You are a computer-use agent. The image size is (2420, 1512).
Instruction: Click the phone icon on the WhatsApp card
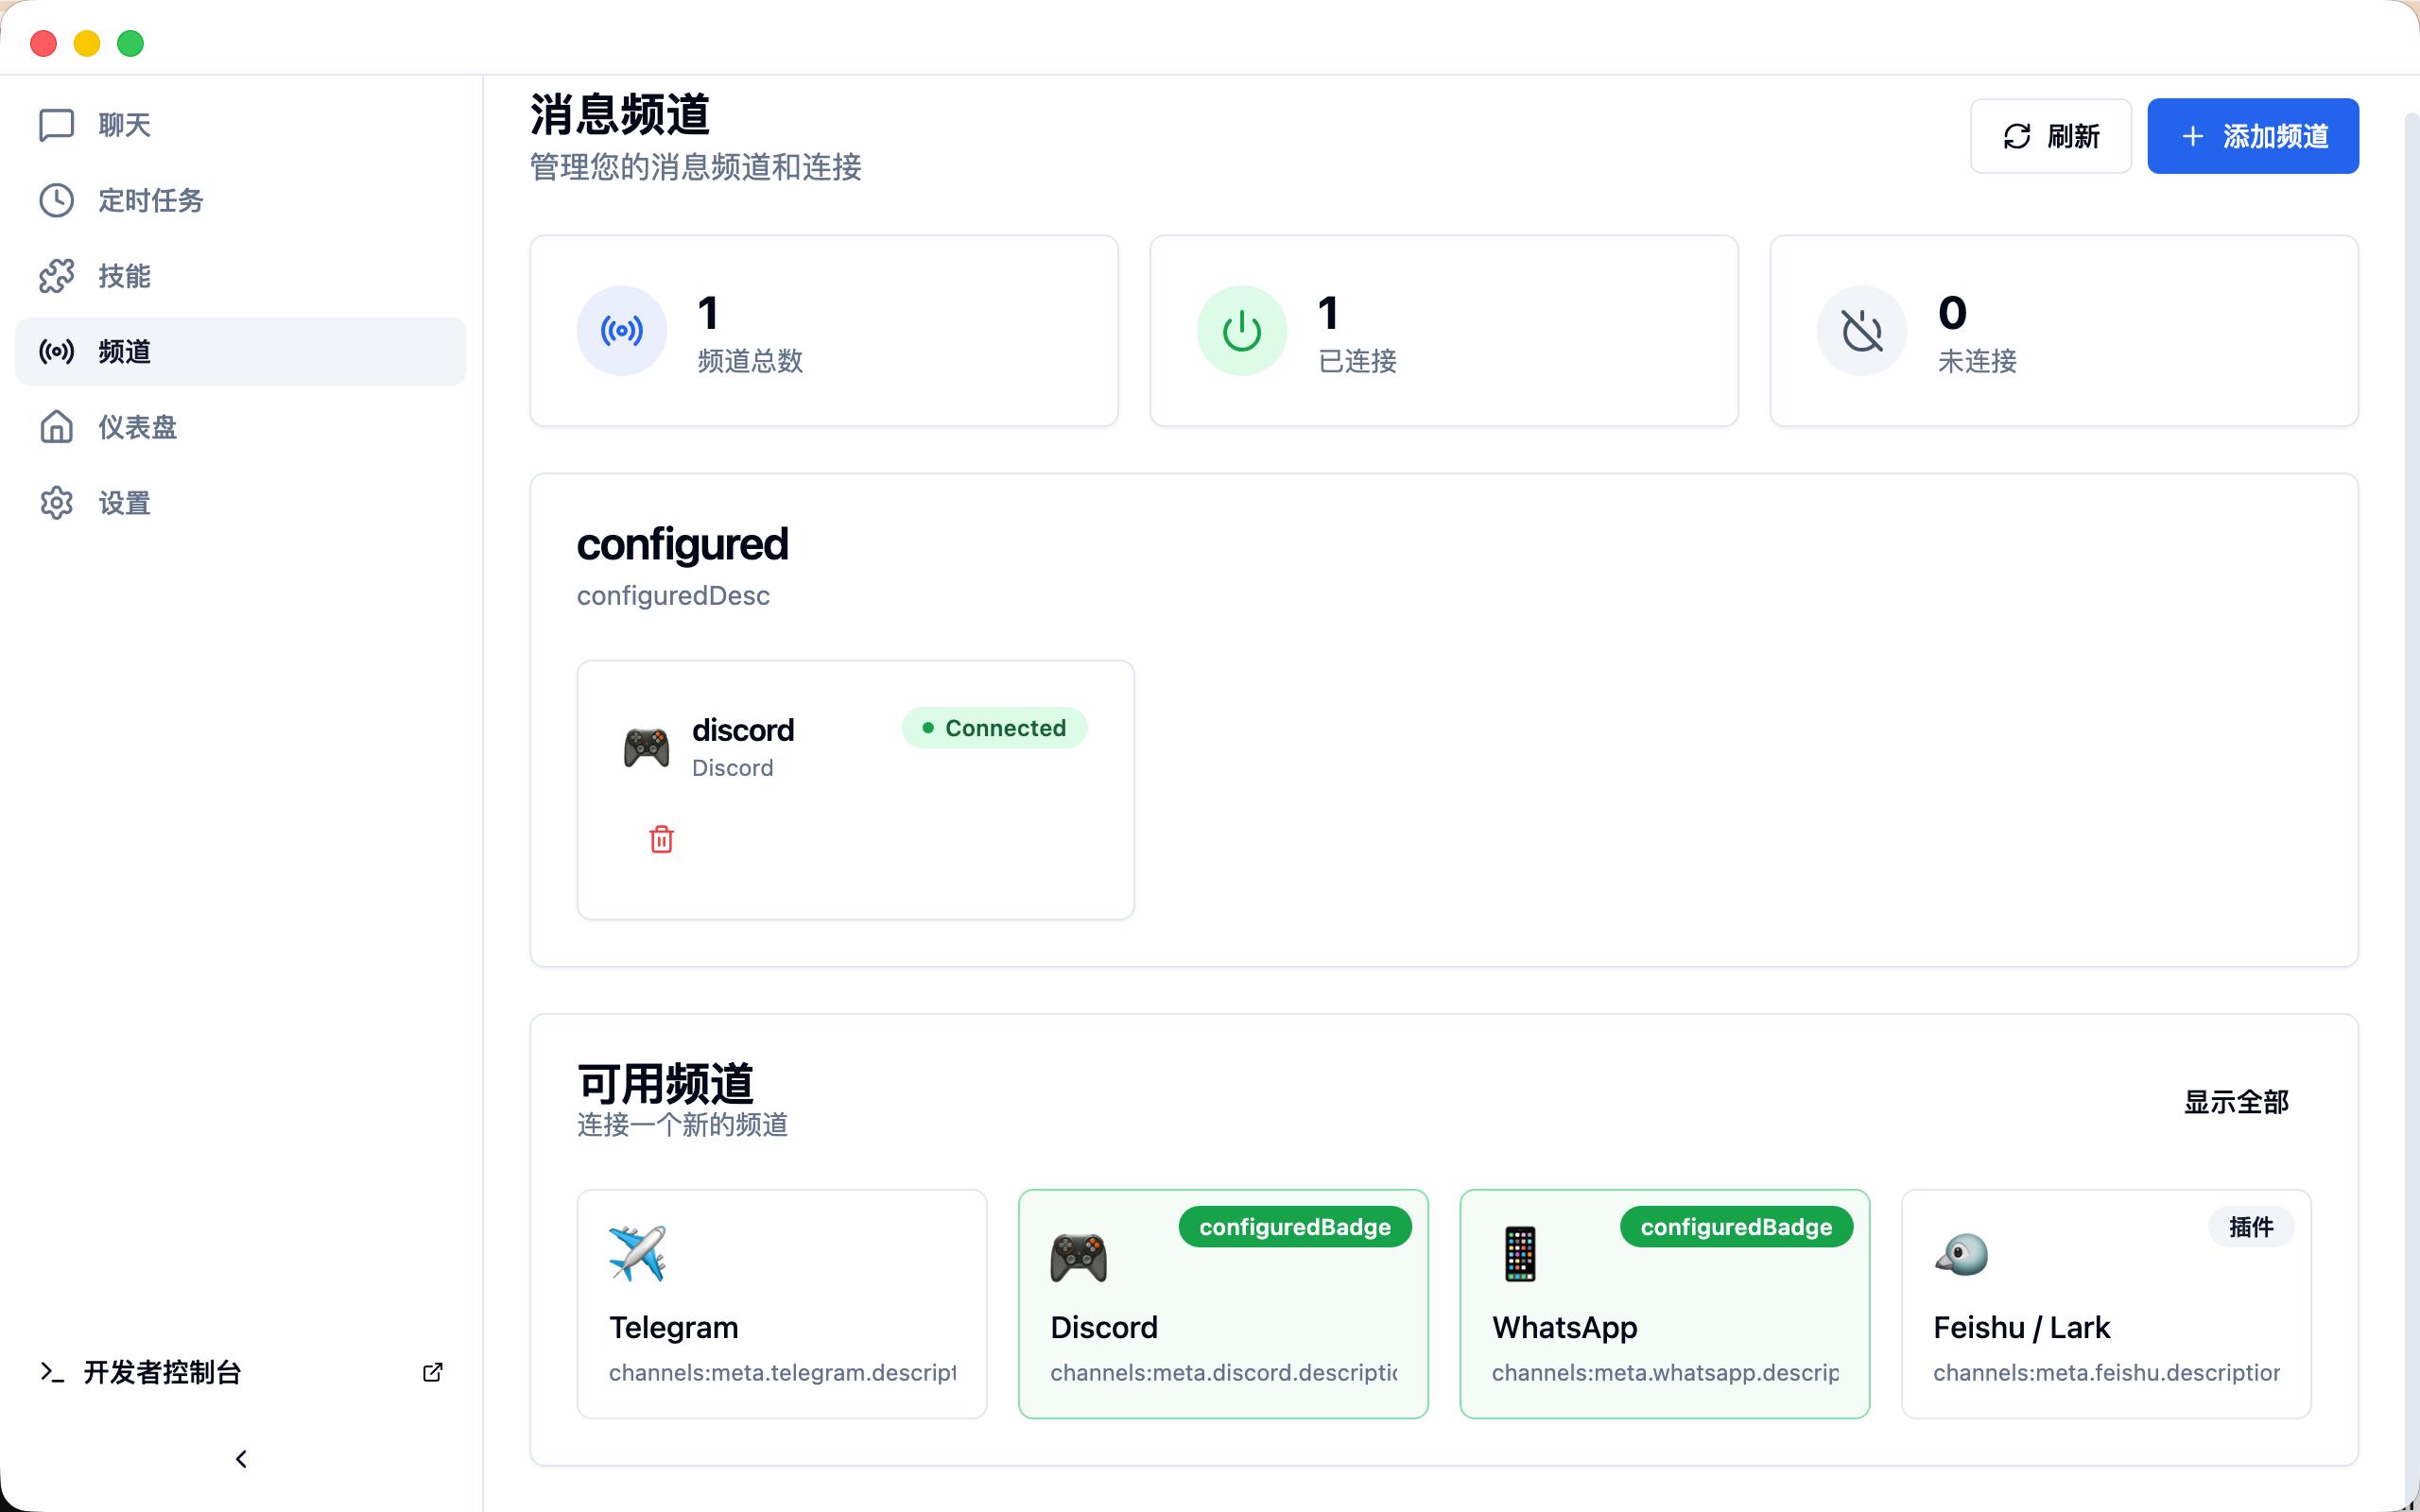[1519, 1255]
